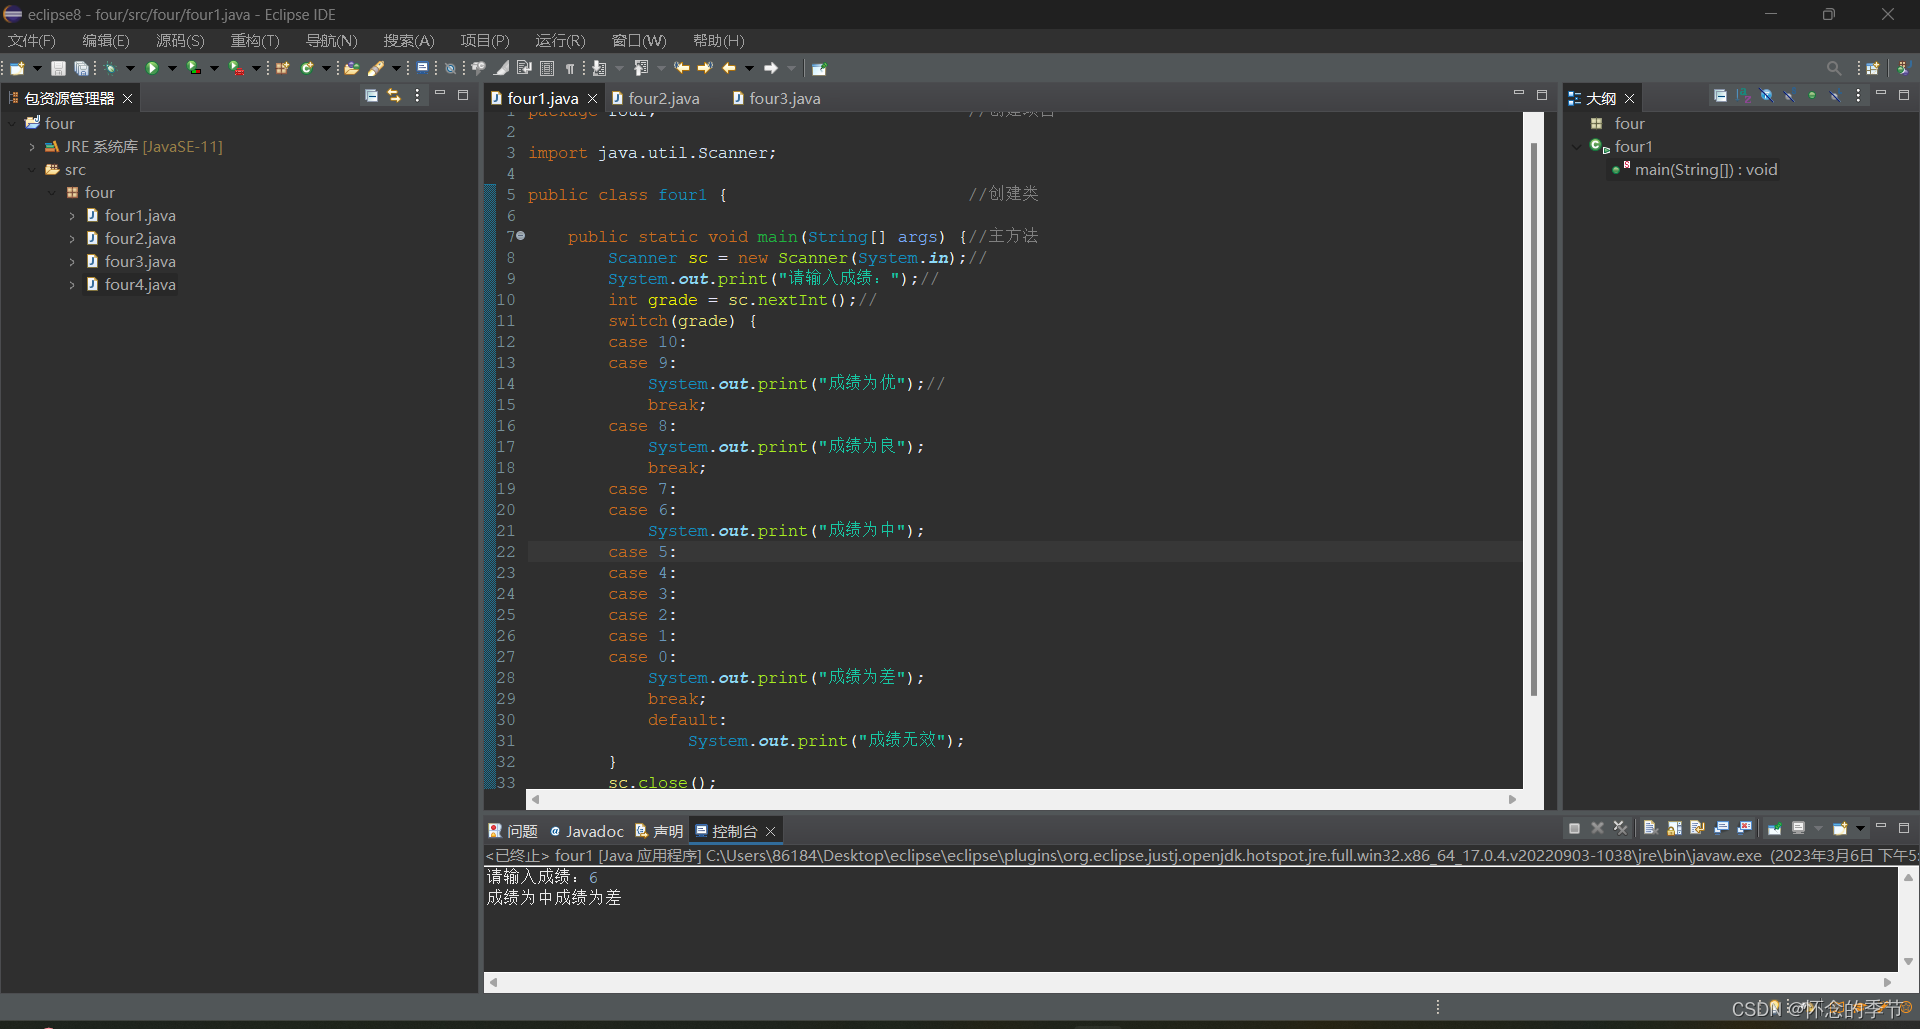The height and width of the screenshot is (1029, 1920).
Task: Pin the Console view
Action: pos(1776,829)
